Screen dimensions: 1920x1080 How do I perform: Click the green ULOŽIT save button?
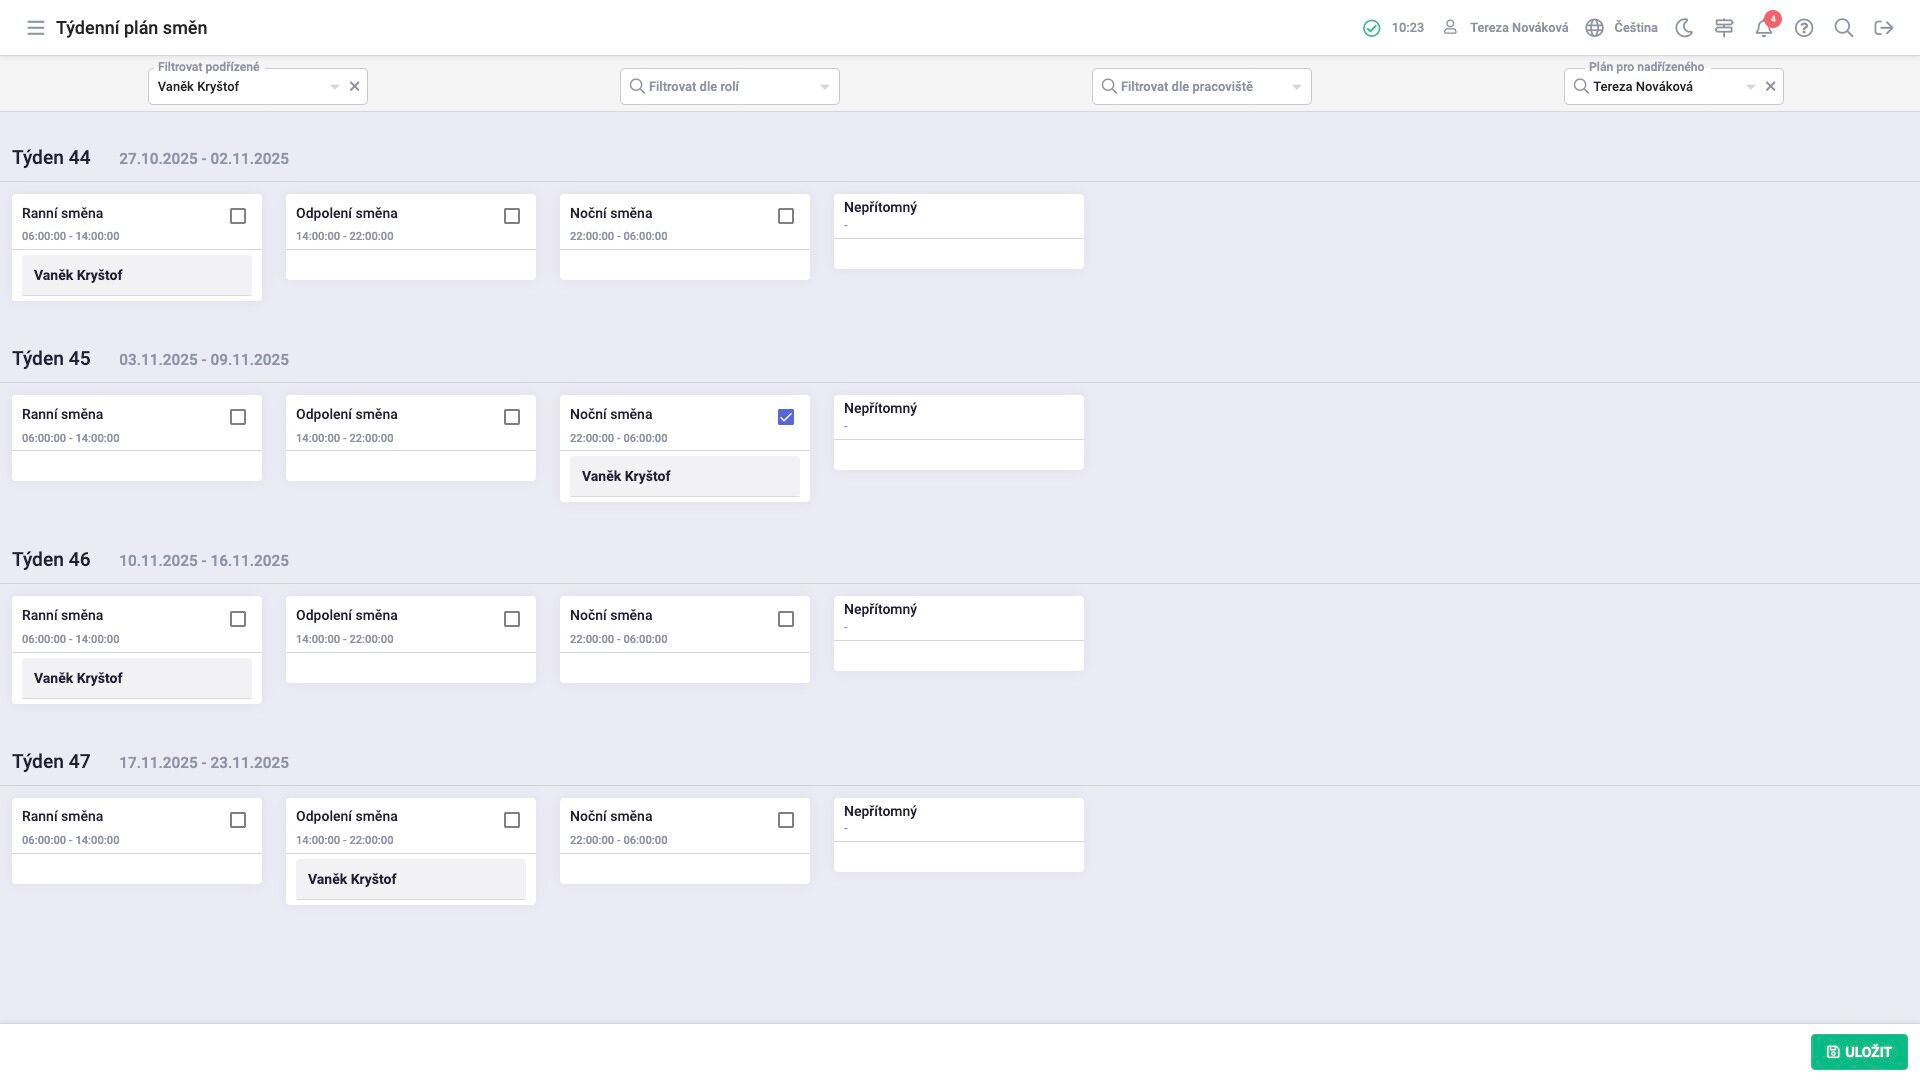coord(1859,1052)
